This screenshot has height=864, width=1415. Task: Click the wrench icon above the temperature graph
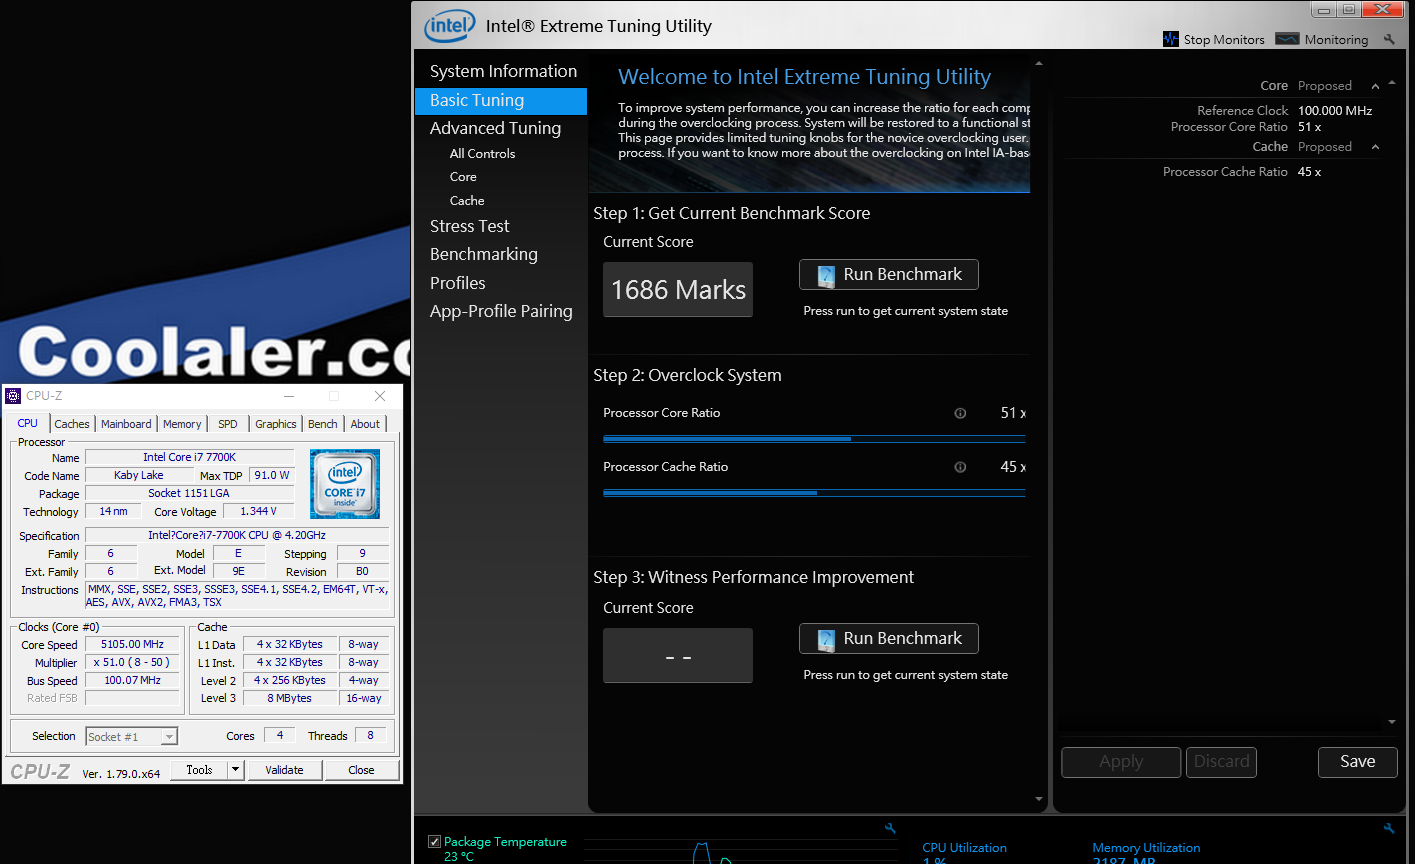(x=890, y=828)
